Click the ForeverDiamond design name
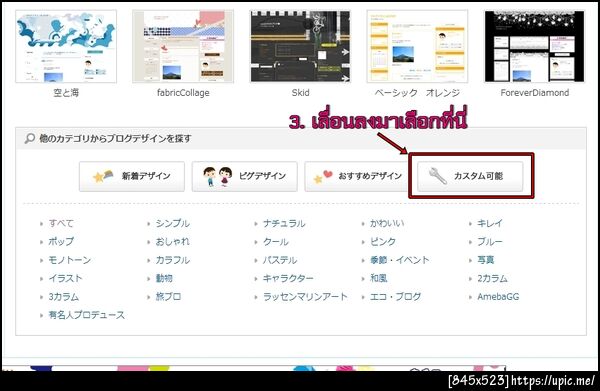Viewport: 600px width, 391px height. pos(535,93)
